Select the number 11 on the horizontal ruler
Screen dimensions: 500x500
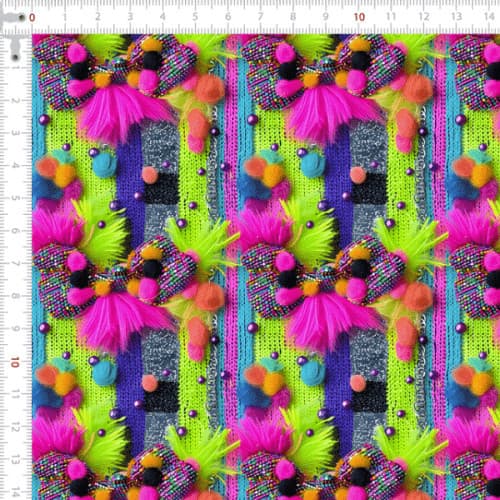(391, 16)
